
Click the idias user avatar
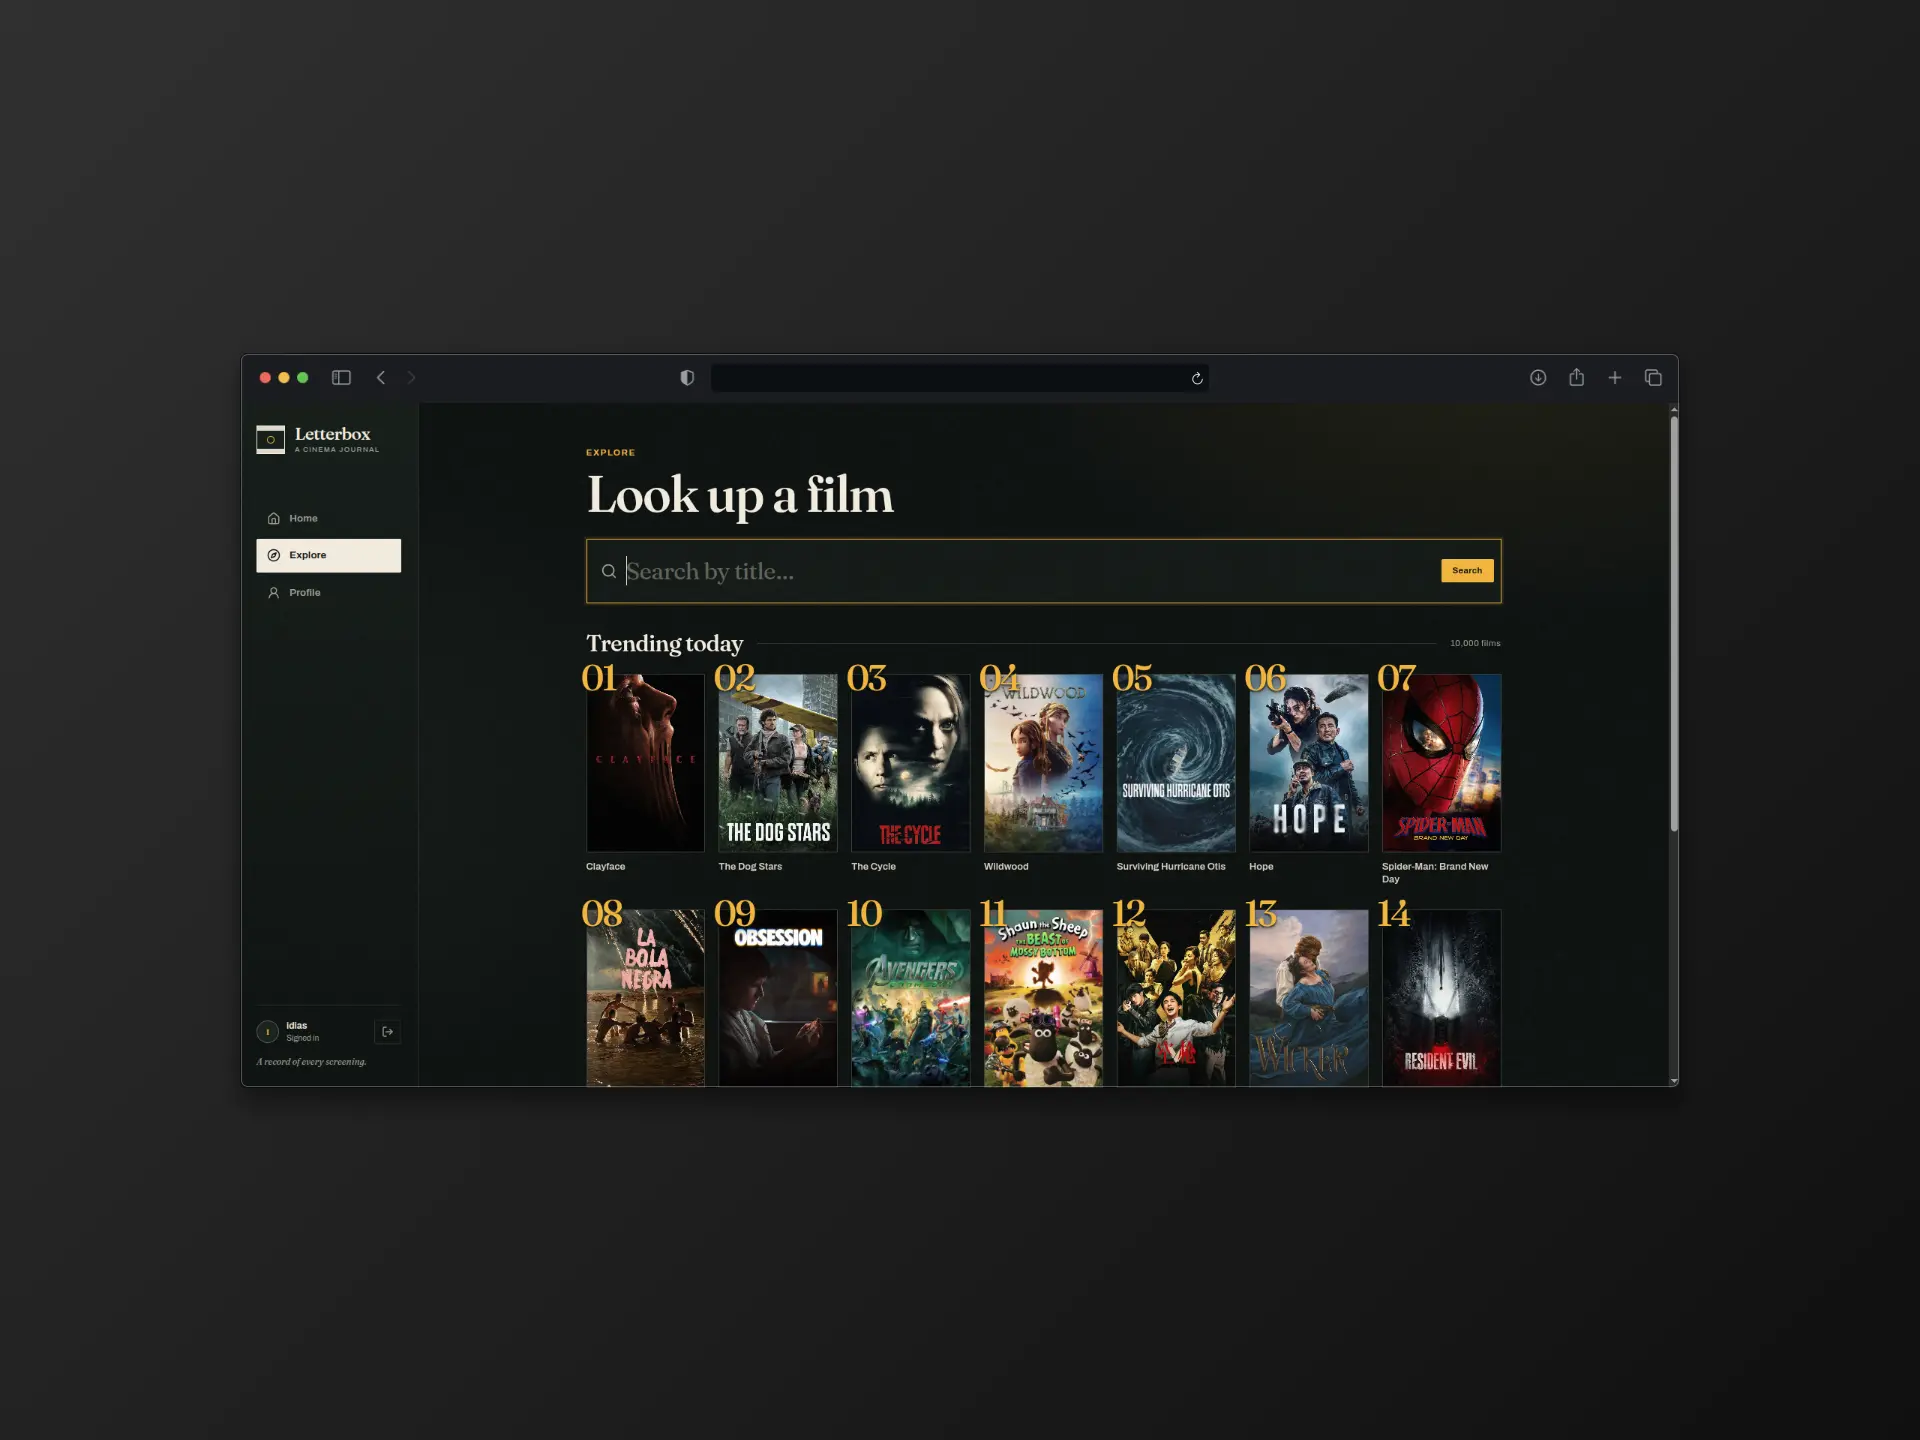267,1031
